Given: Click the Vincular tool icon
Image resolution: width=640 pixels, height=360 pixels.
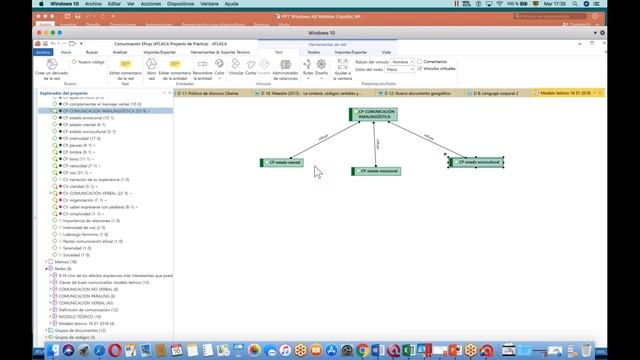Looking at the screenshot, I should pos(236,64).
